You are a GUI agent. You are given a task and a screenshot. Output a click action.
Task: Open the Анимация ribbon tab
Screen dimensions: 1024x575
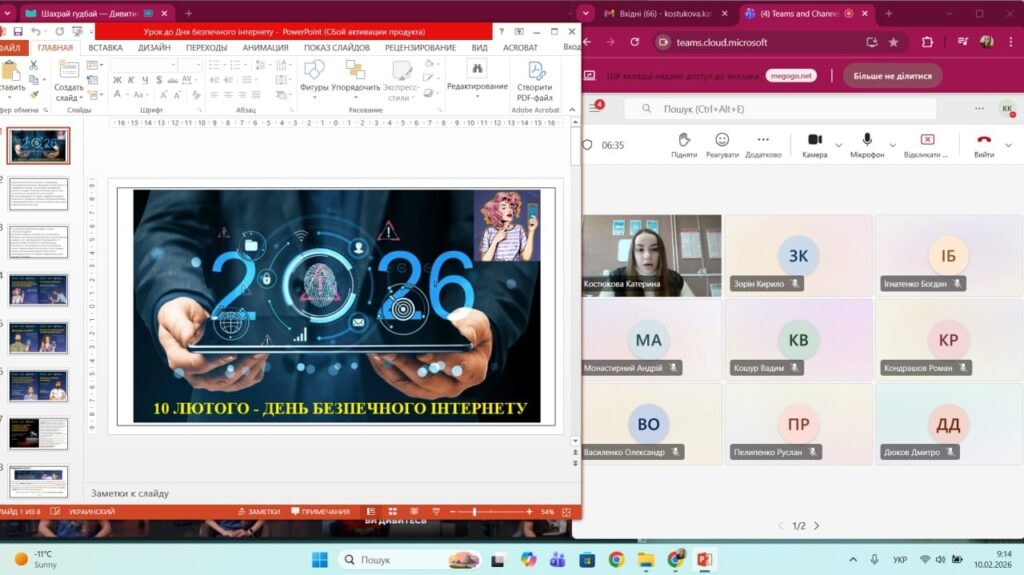click(x=265, y=47)
